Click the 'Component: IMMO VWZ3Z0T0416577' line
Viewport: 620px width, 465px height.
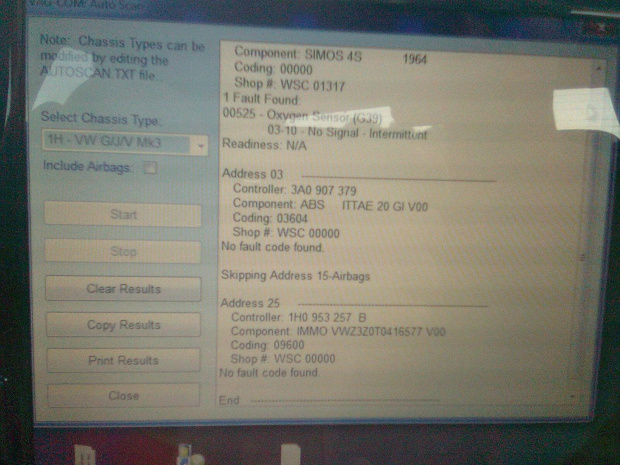338,331
